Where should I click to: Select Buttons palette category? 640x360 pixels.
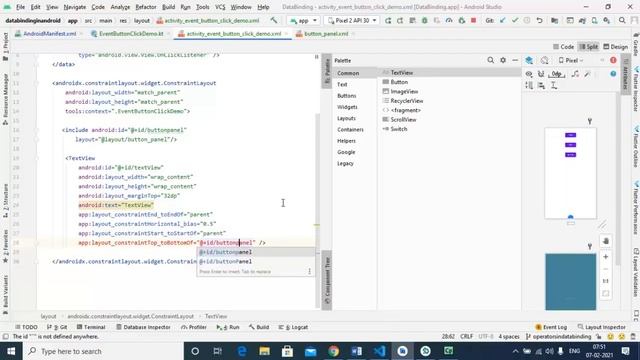pyautogui.click(x=354, y=96)
